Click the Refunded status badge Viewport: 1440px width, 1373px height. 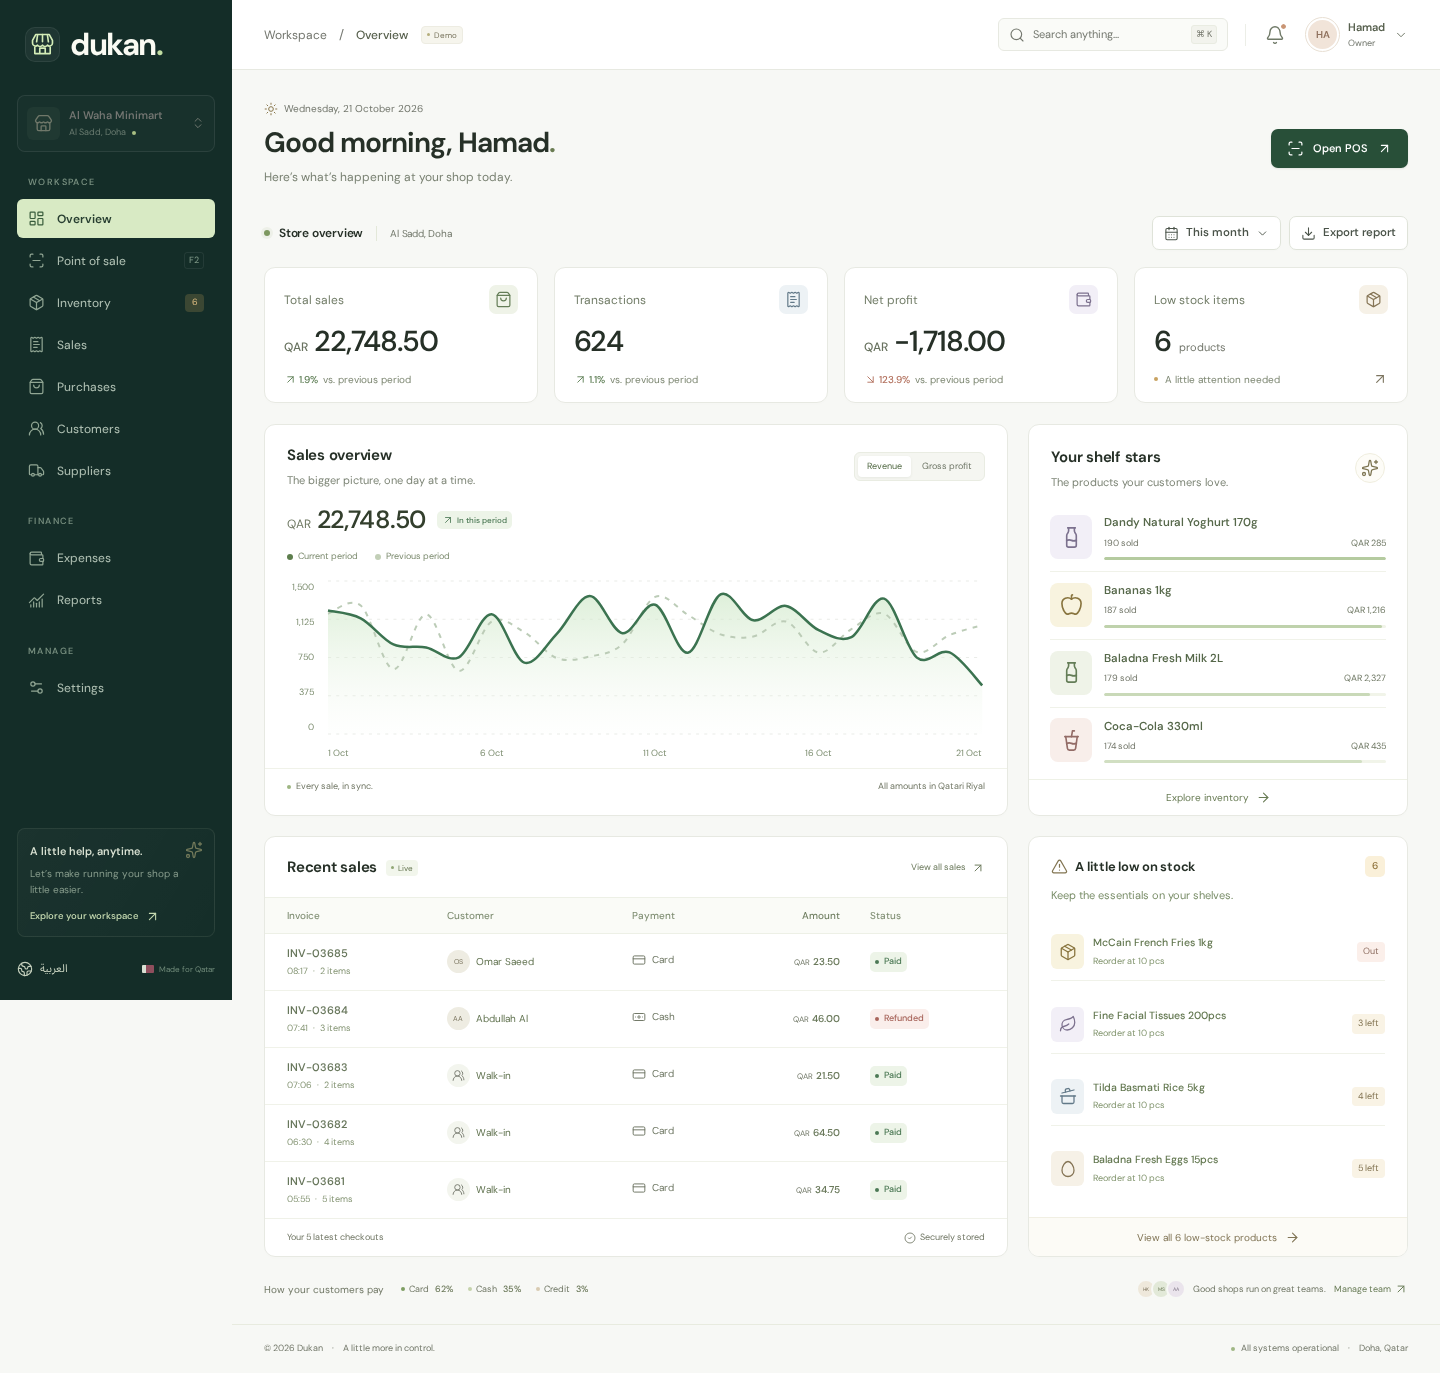tap(899, 1019)
